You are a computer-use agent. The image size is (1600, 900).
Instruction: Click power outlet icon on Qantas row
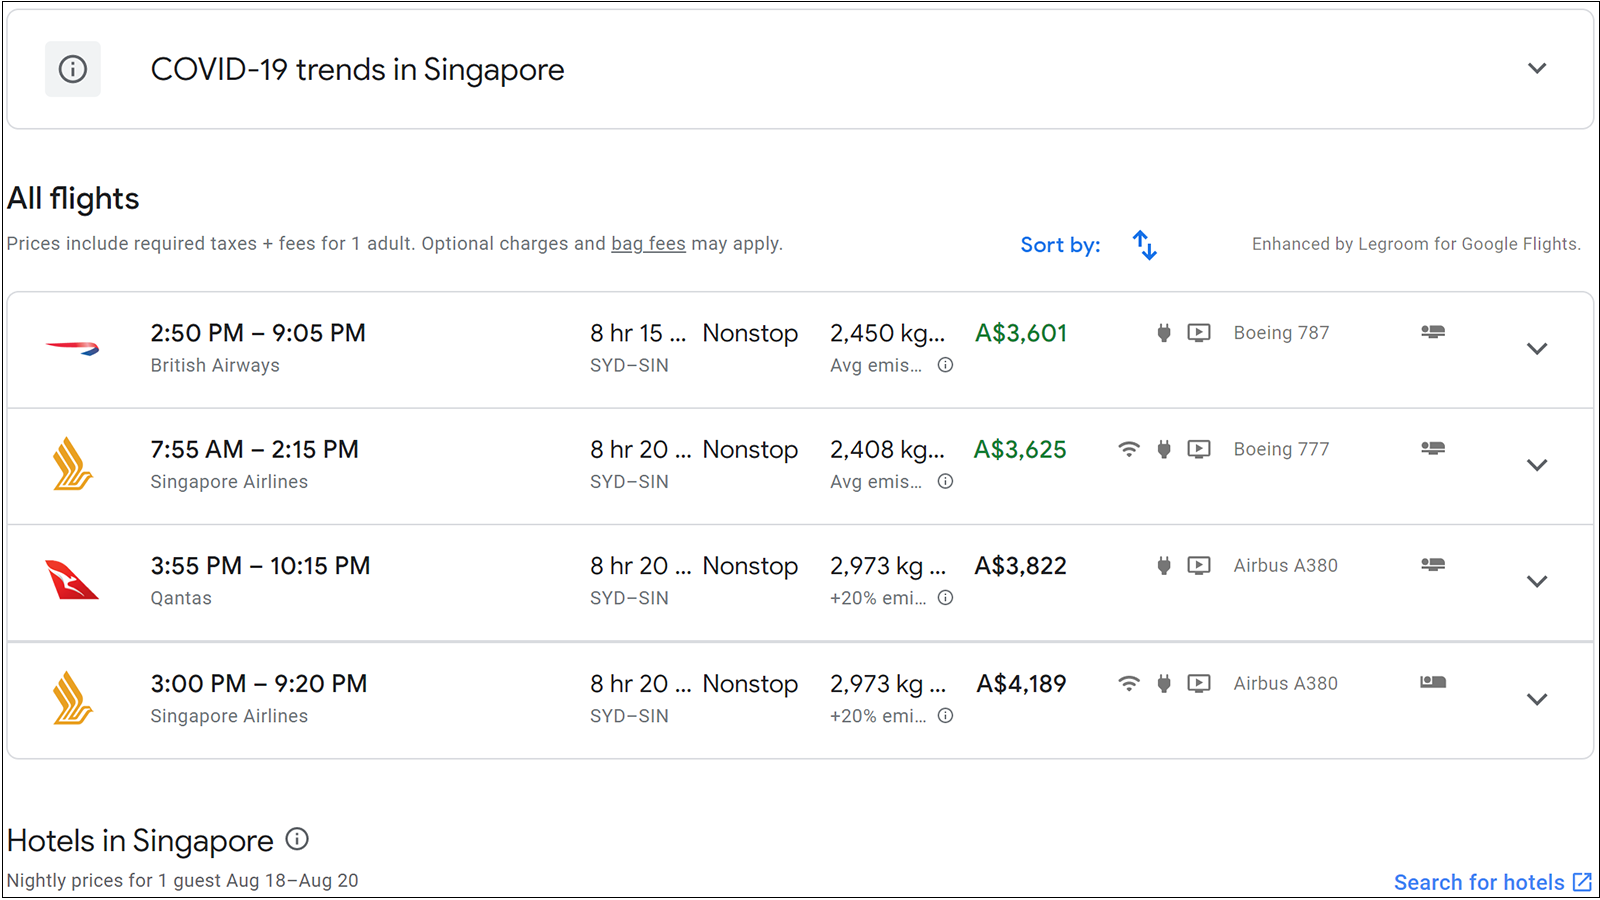pyautogui.click(x=1164, y=565)
